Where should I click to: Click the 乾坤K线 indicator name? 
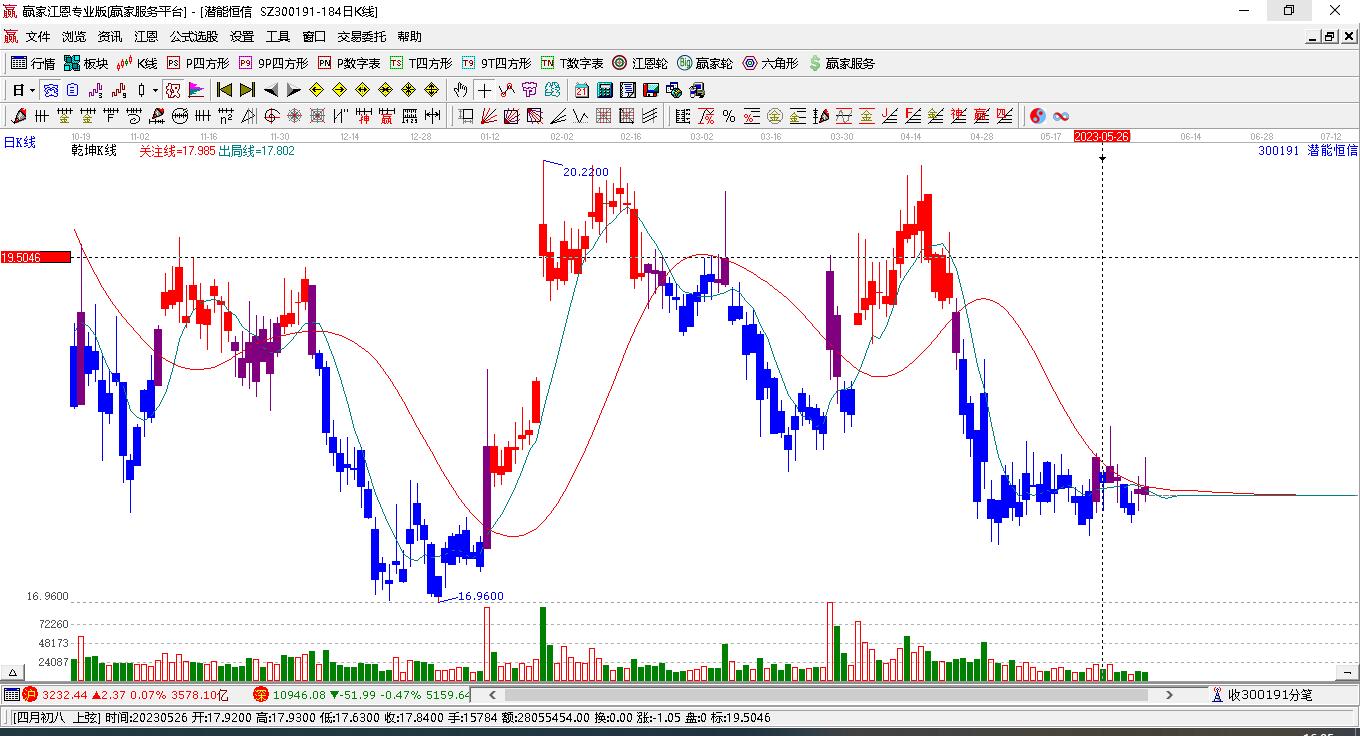pos(94,151)
